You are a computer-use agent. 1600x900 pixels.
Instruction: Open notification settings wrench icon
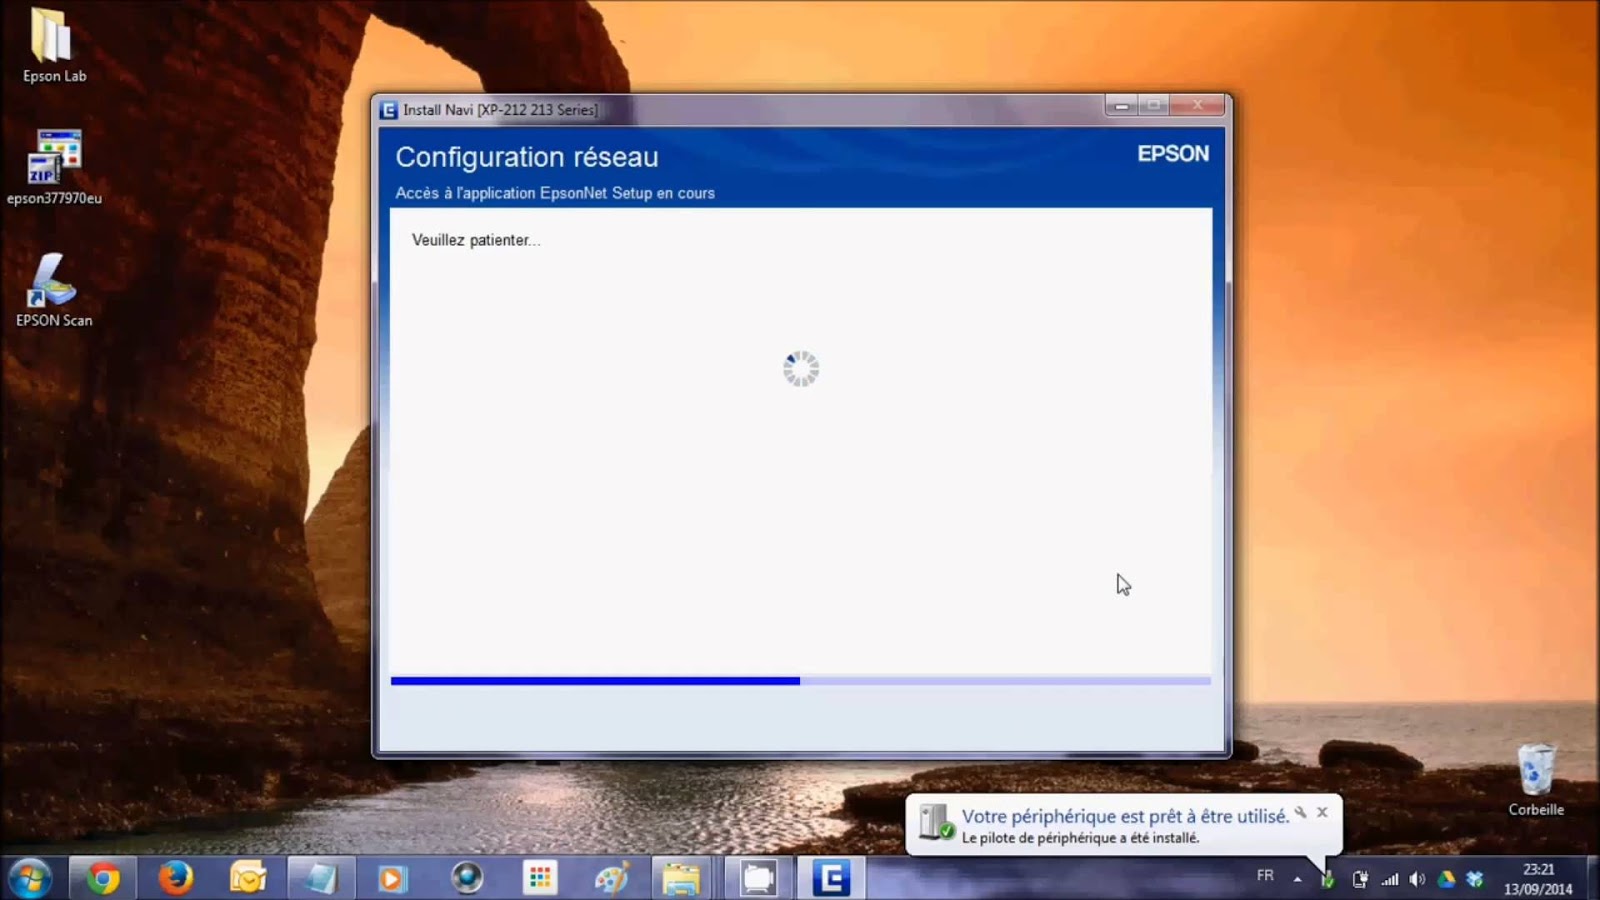click(x=1300, y=813)
